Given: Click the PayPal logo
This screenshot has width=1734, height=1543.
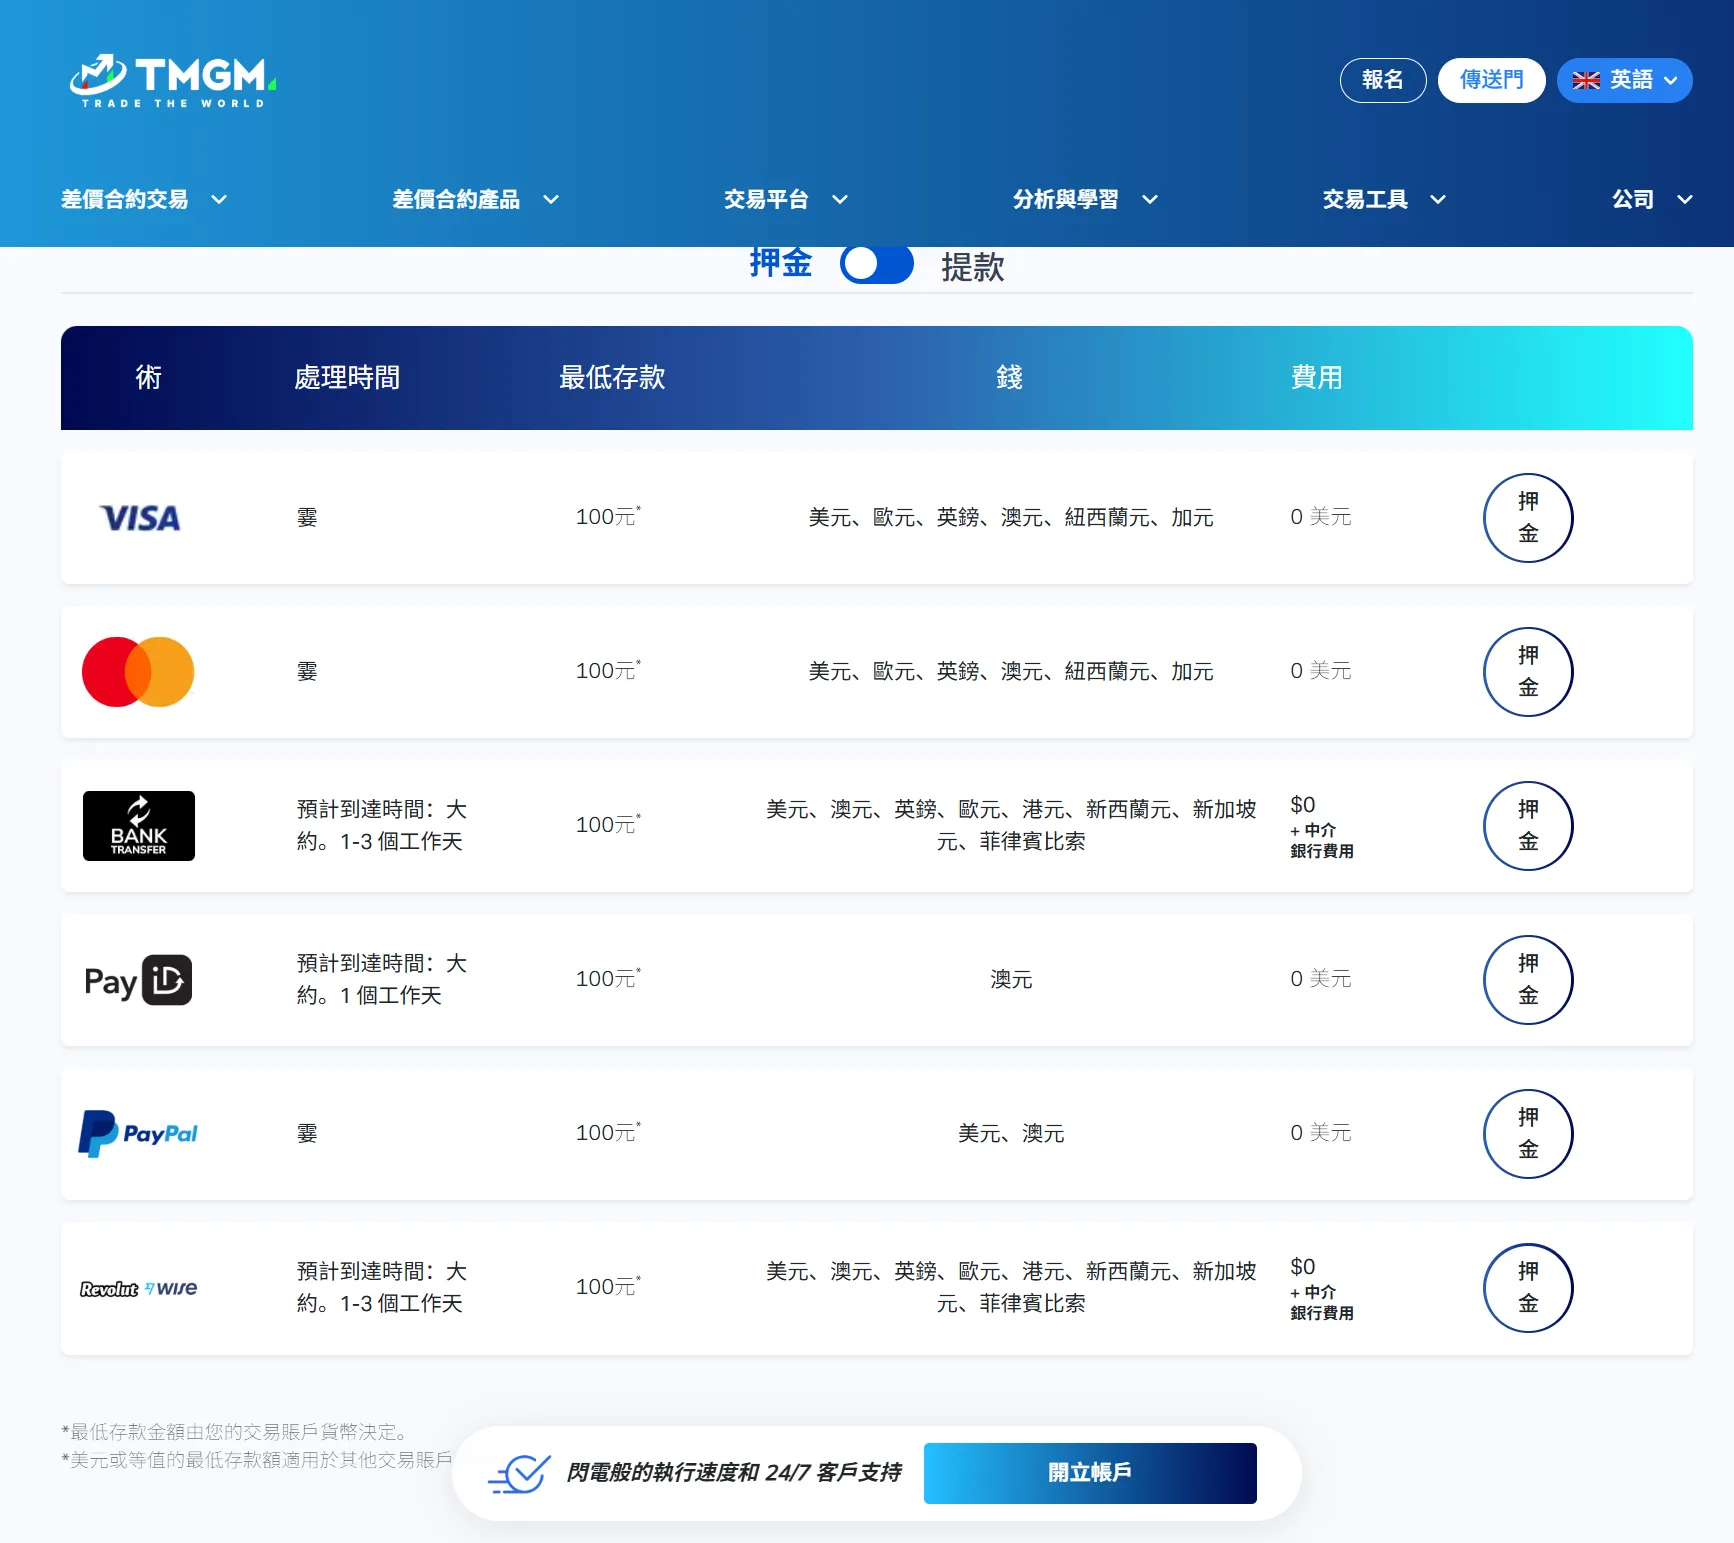Looking at the screenshot, I should pos(138,1134).
